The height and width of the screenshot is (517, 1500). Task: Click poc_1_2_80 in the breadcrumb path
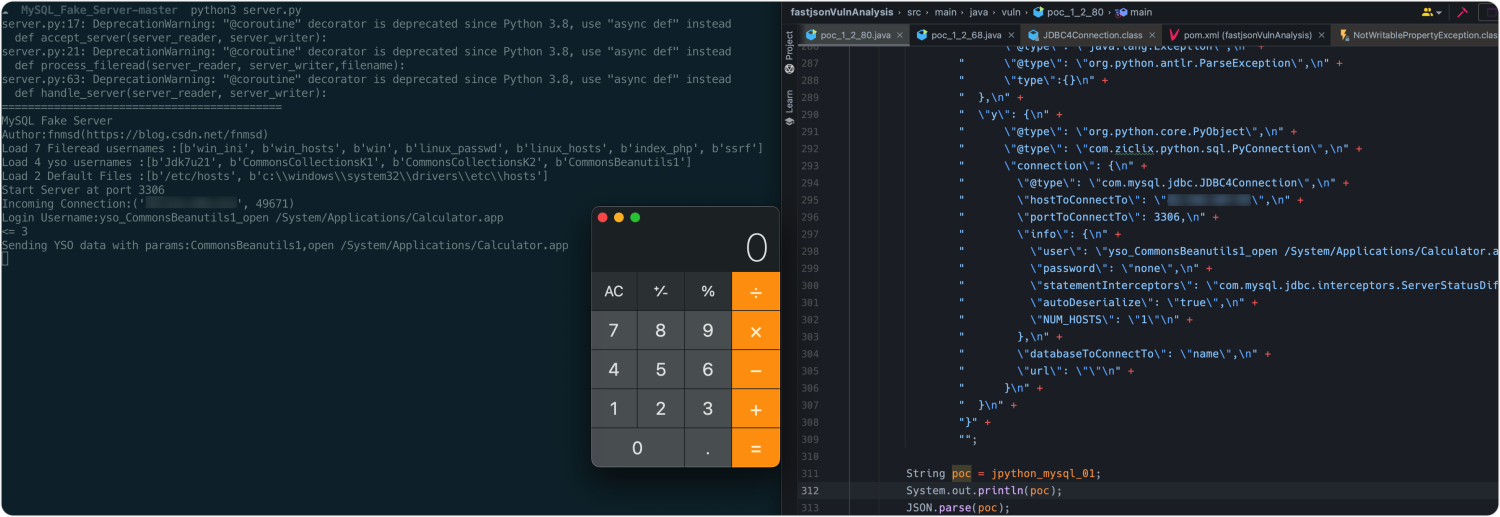[1075, 12]
